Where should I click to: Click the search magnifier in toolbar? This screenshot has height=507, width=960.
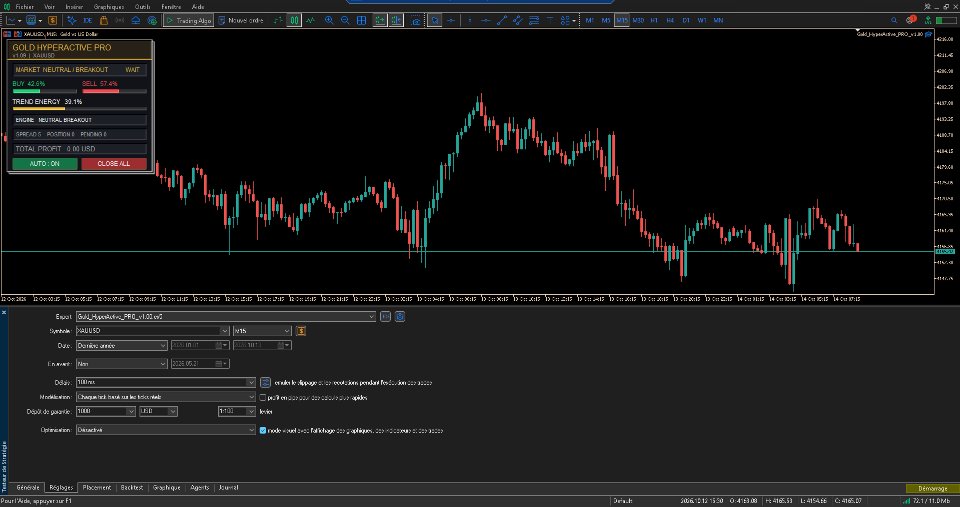point(894,20)
